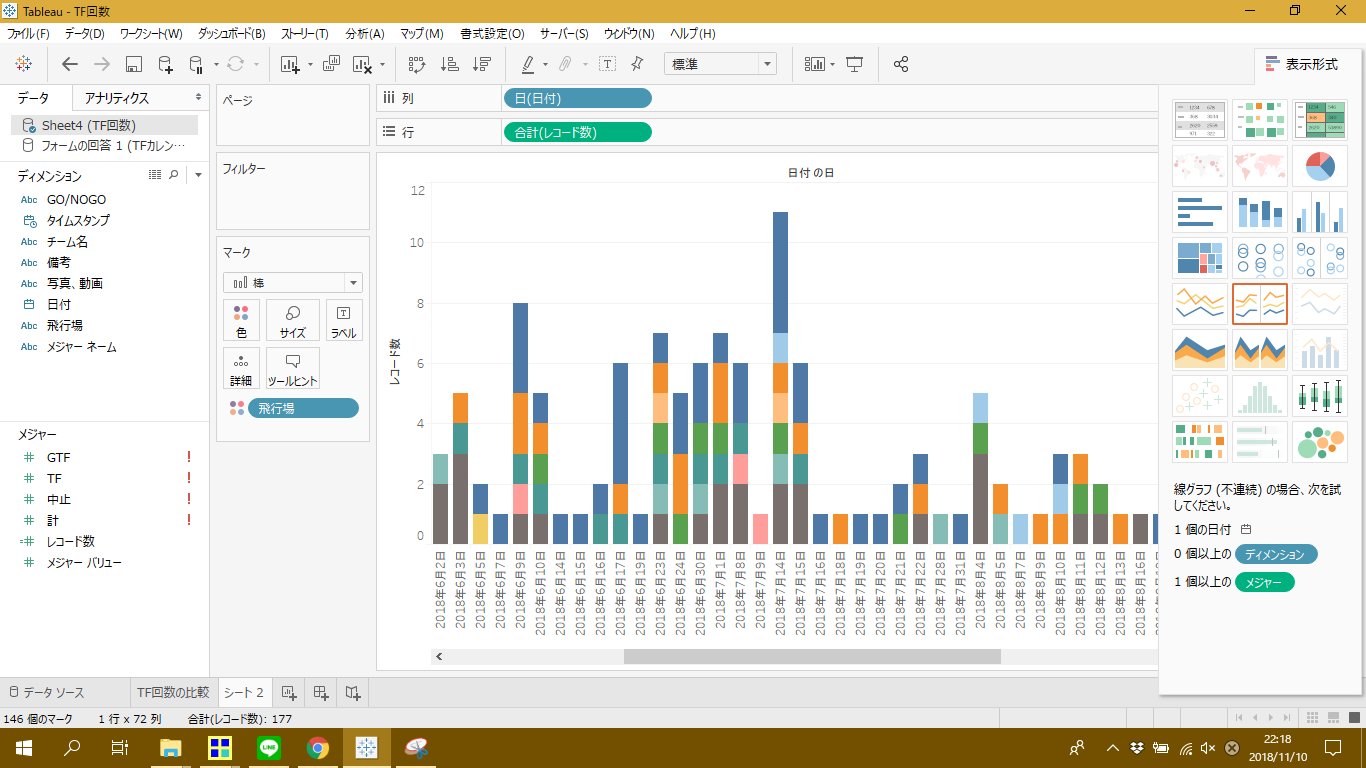Click horizontal scrollbar left arrow in chart

tap(440, 656)
